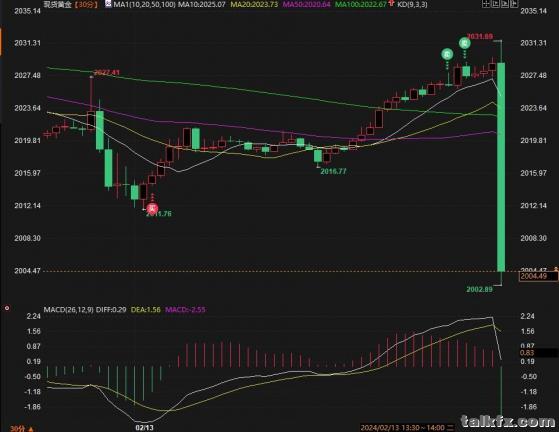Image resolution: width=559 pixels, height=432 pixels.
Task: Click the last chart-control icon in top-right toolbar
Action: tap(514, 4)
